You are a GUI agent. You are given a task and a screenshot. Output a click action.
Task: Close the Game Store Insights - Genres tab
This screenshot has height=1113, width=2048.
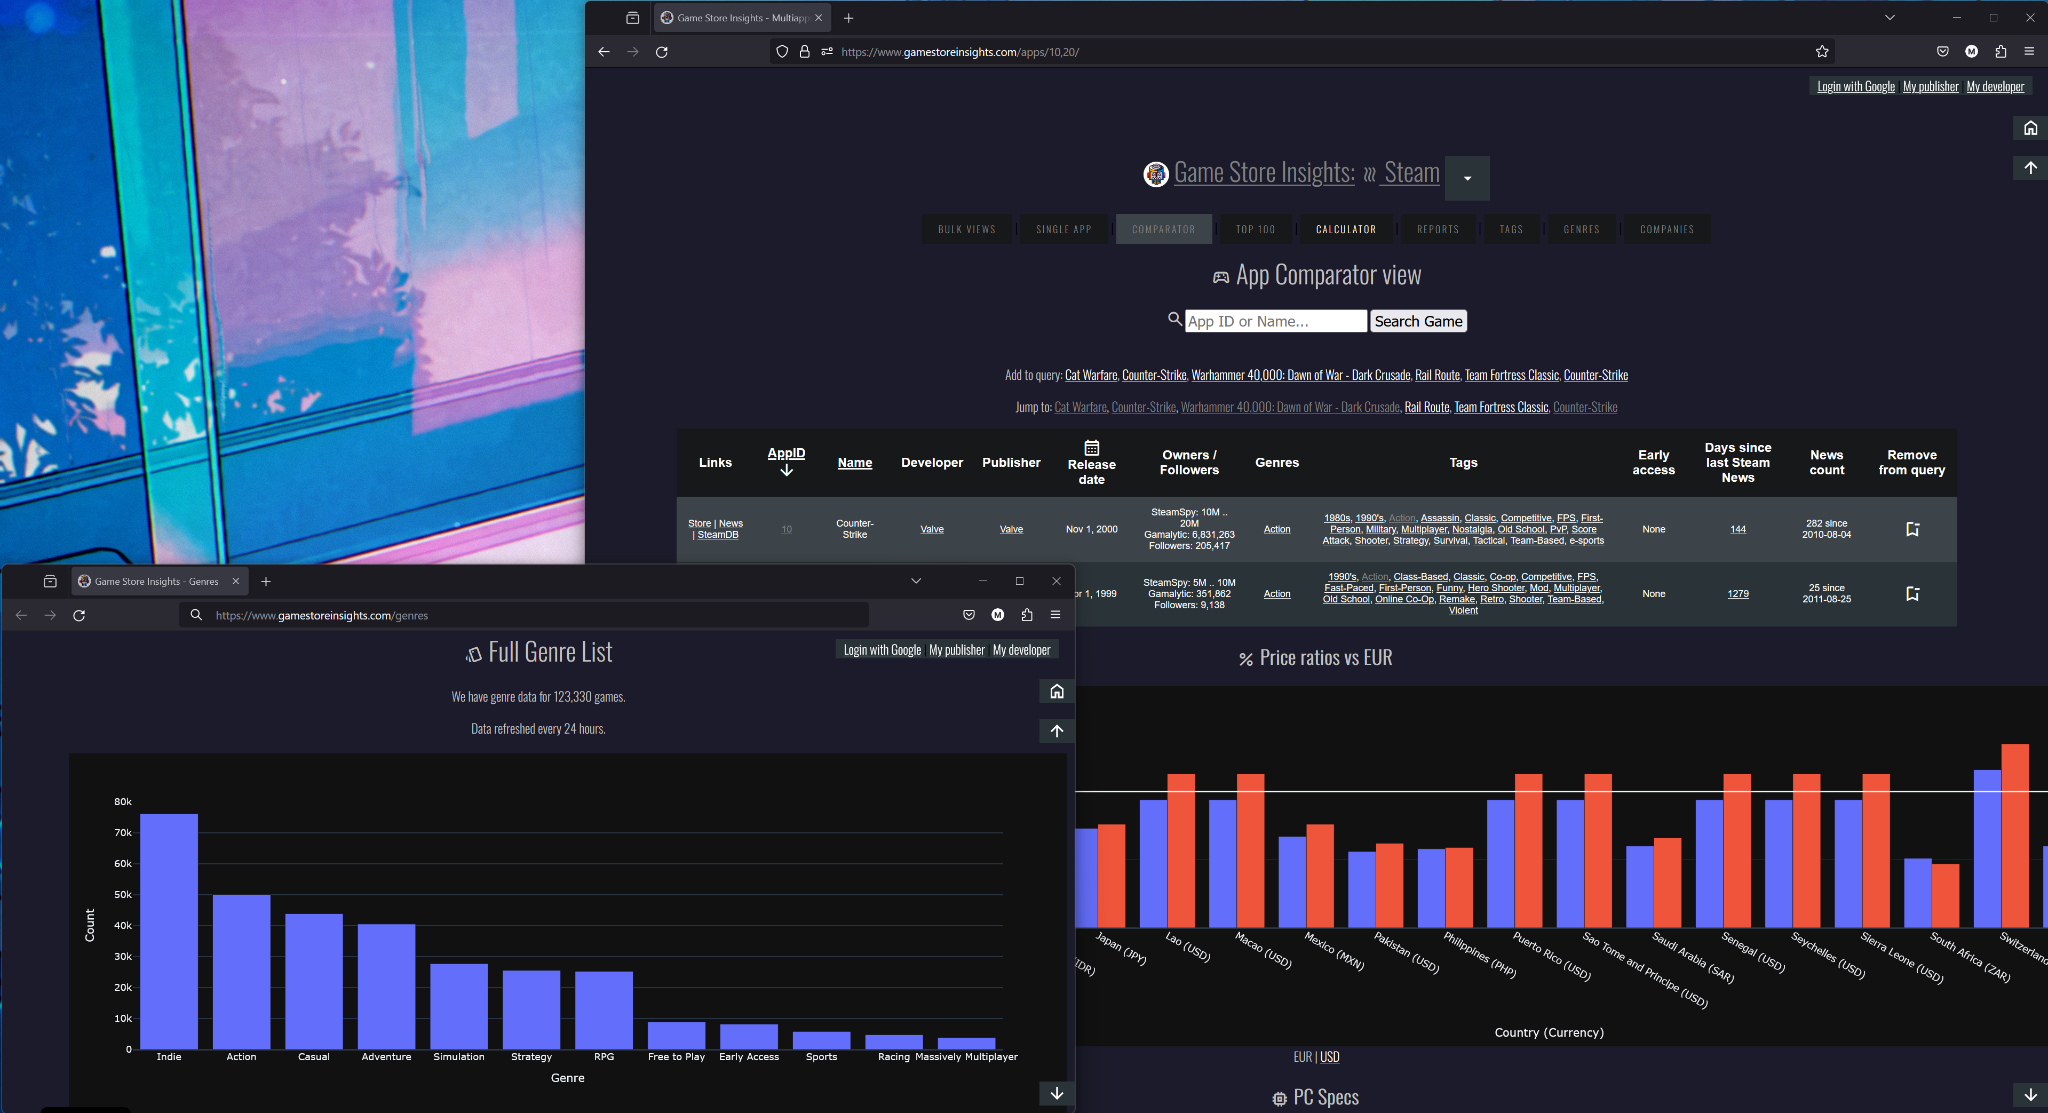[x=236, y=581]
